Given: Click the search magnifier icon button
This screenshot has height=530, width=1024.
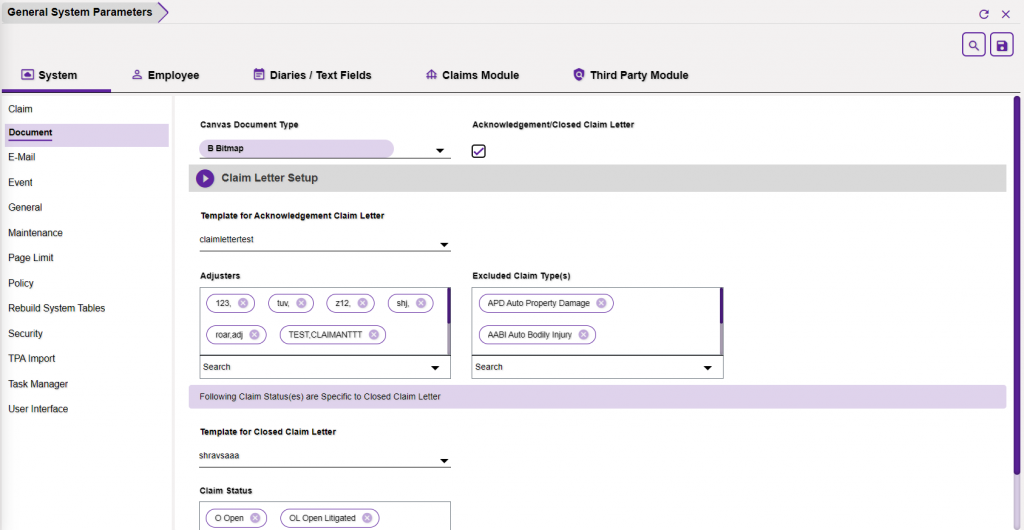Looking at the screenshot, I should (x=973, y=45).
